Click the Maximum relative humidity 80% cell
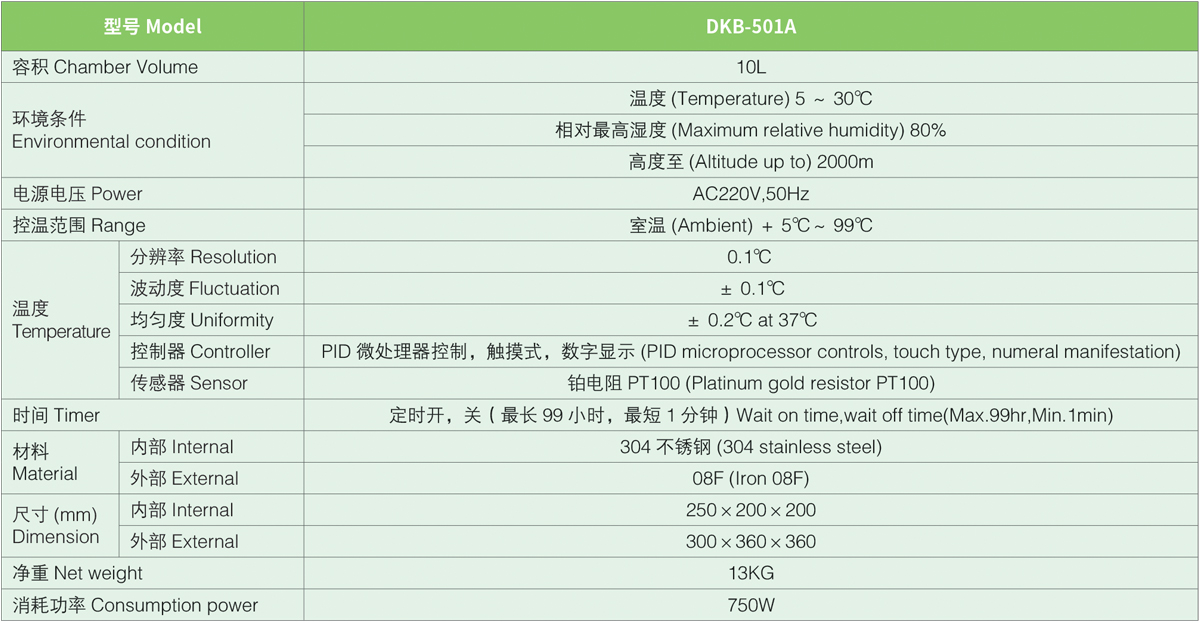1200x623 pixels. pos(750,130)
